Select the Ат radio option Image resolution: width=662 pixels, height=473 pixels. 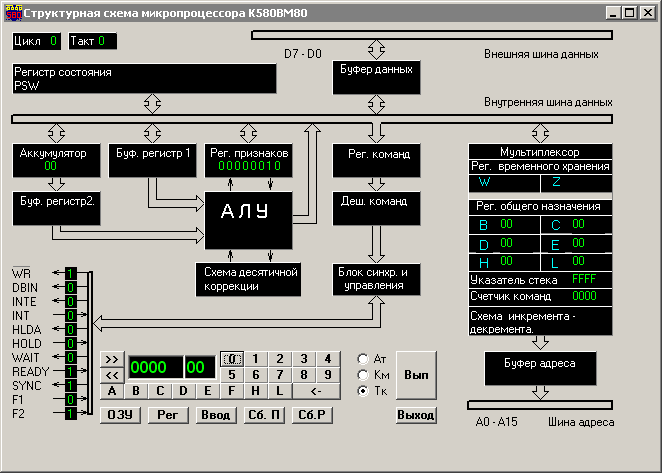tap(364, 358)
